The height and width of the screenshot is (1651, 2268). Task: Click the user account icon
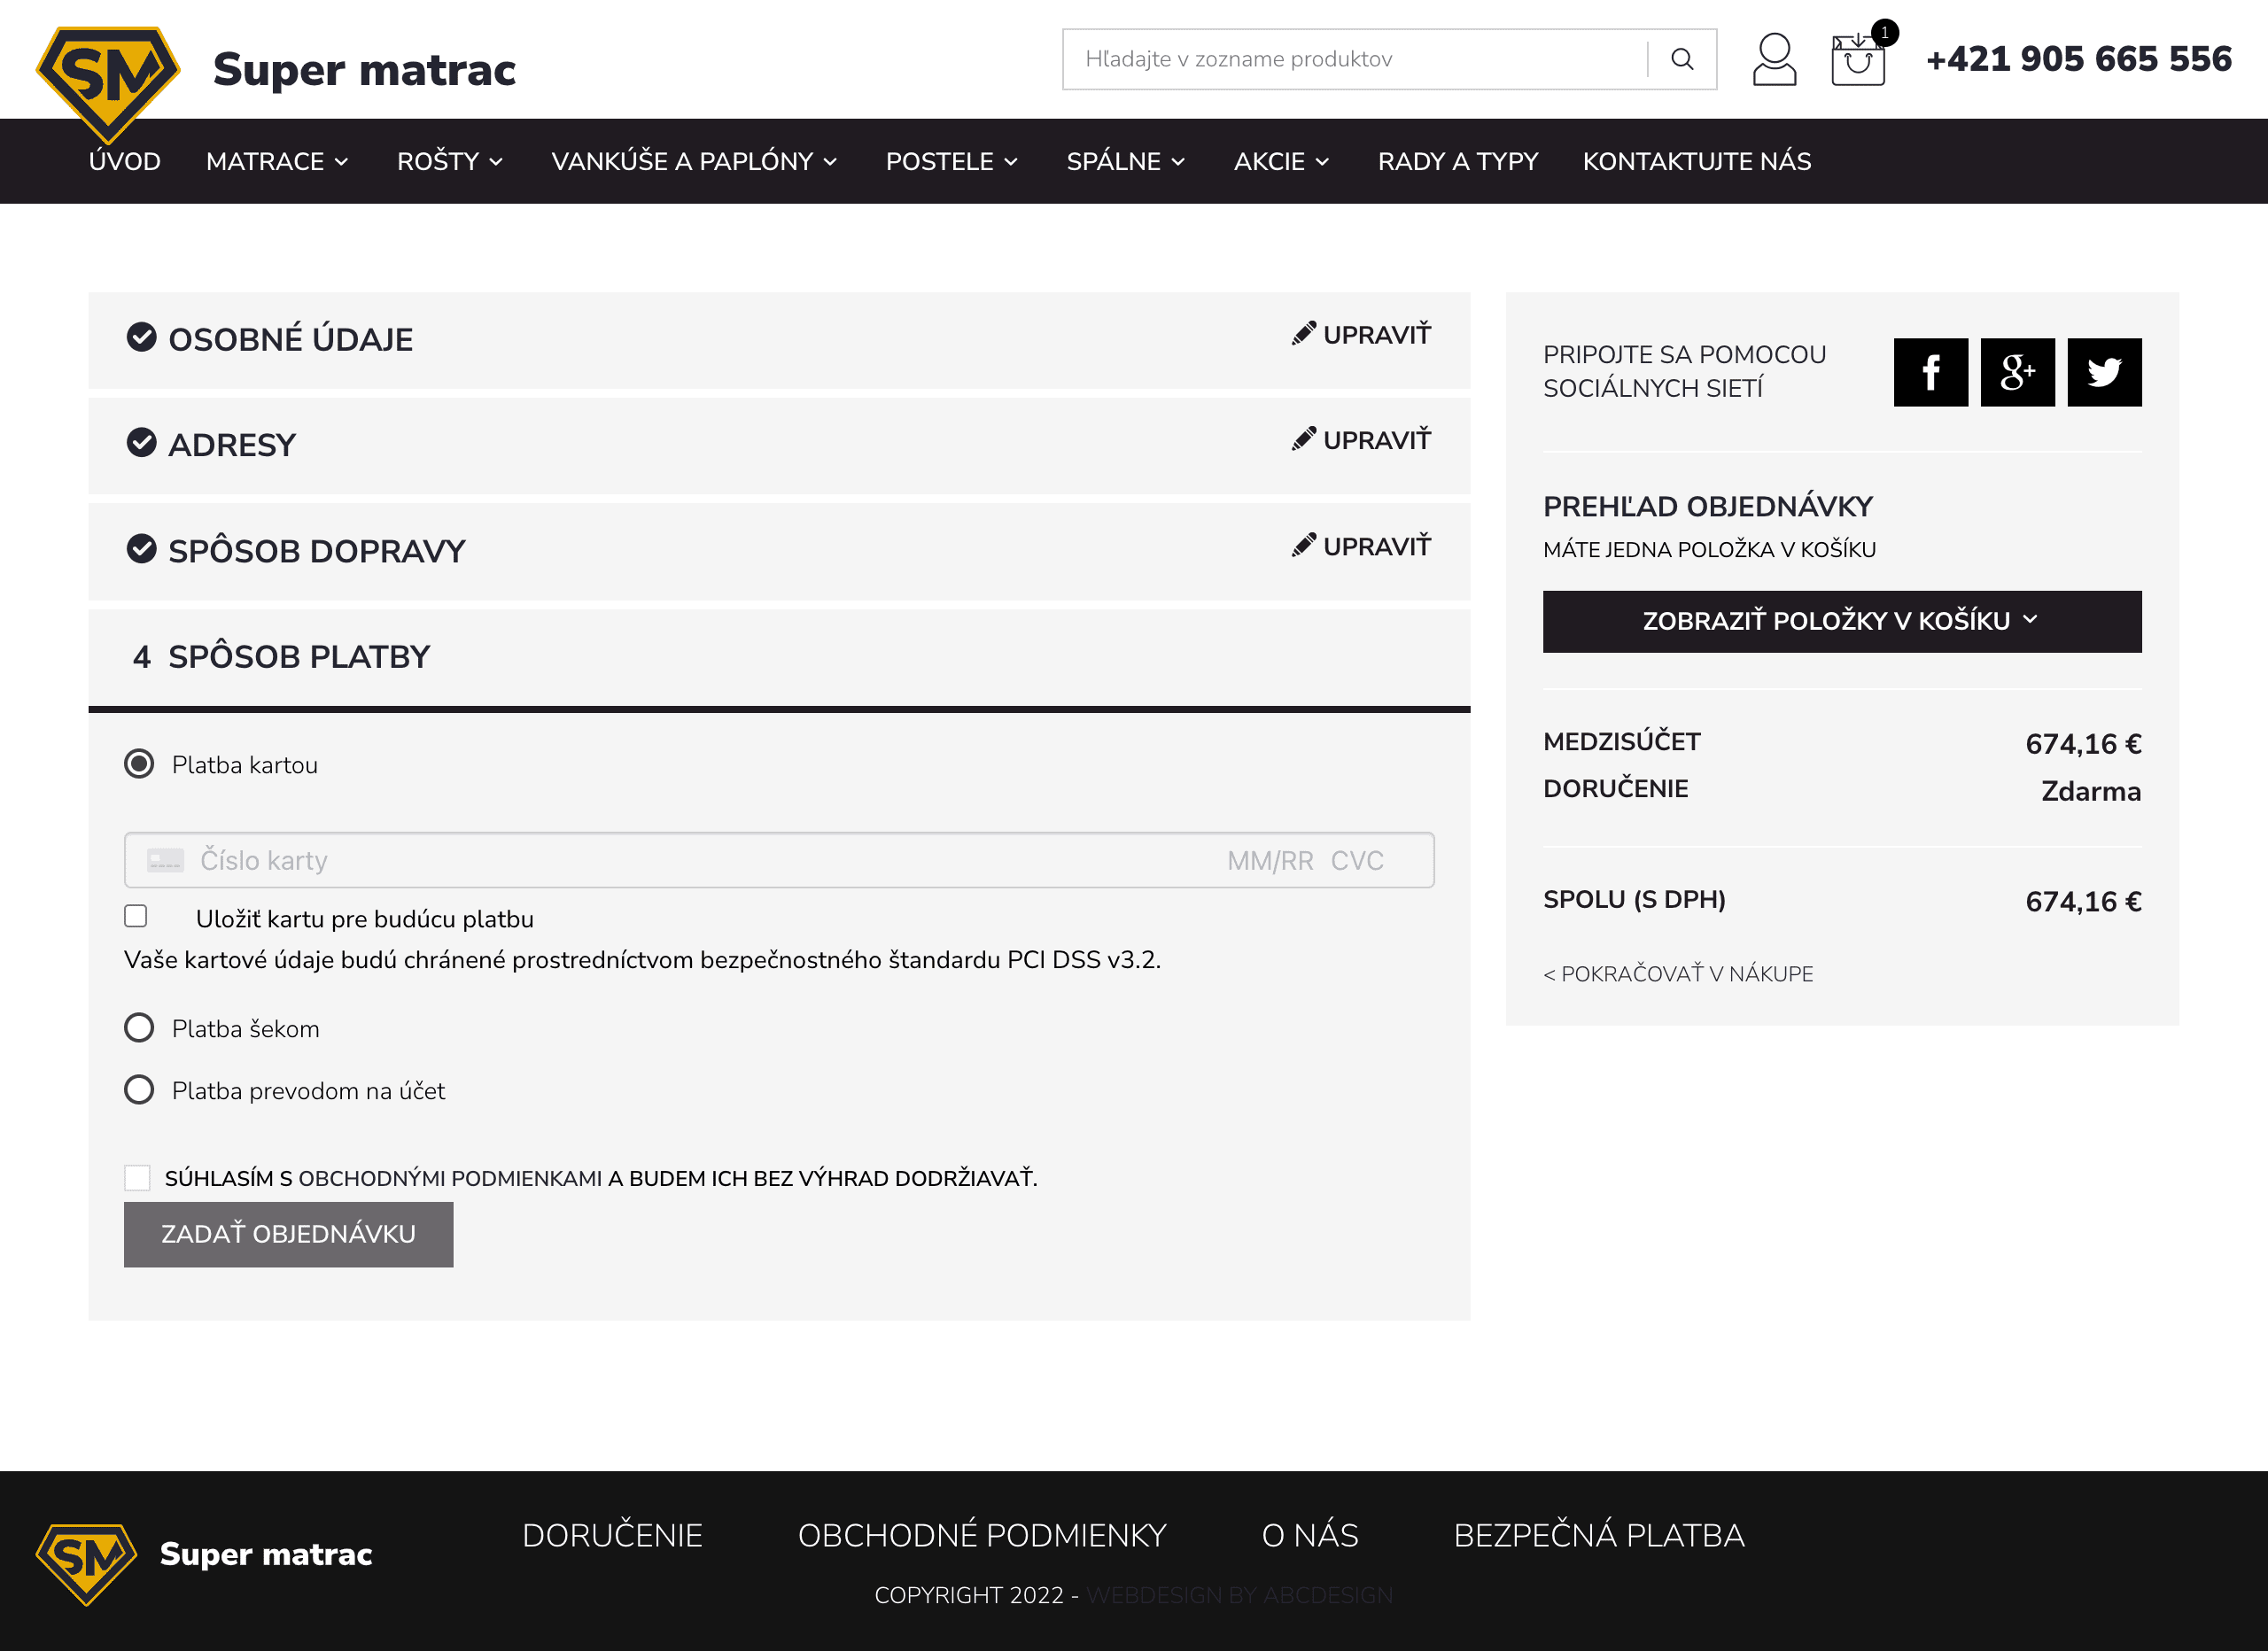[x=1775, y=60]
